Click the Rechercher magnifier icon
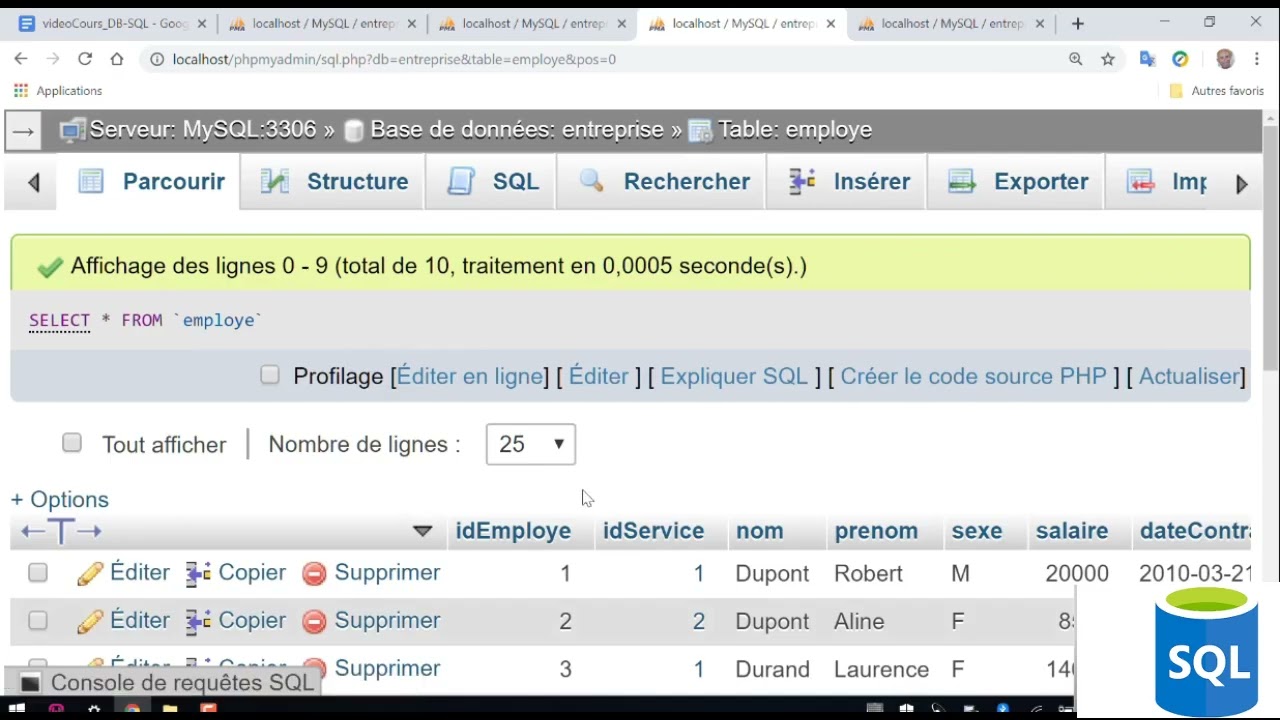The image size is (1280, 720). coord(592,181)
